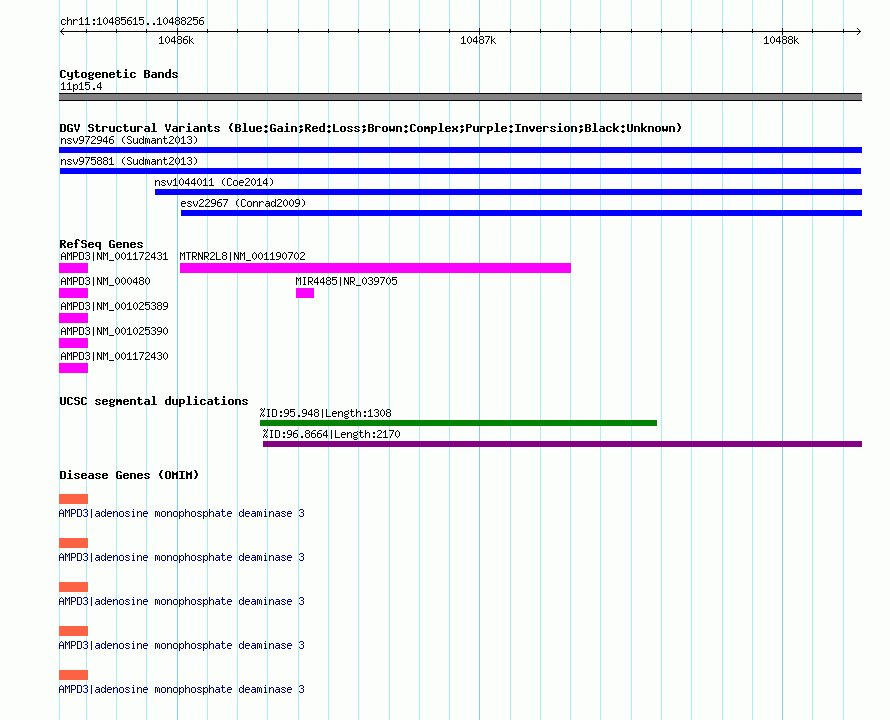This screenshot has height=720, width=890.
Task: Click the blue bar for nsv975881
Action: [x=460, y=171]
